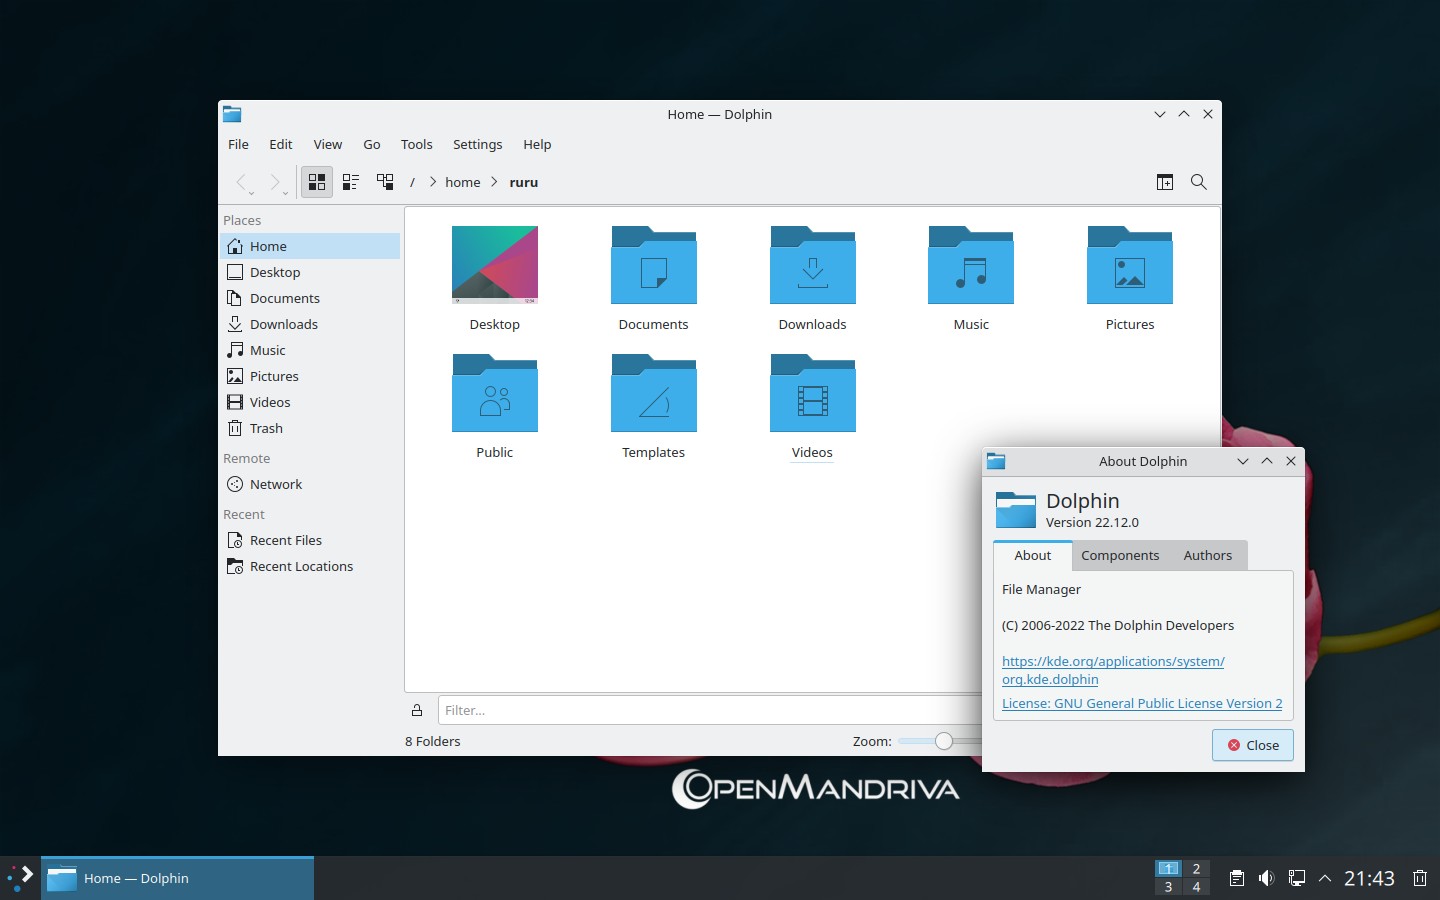This screenshot has height=900, width=1440.
Task: Expand the back button history dropdown arrow
Action: coord(252,193)
